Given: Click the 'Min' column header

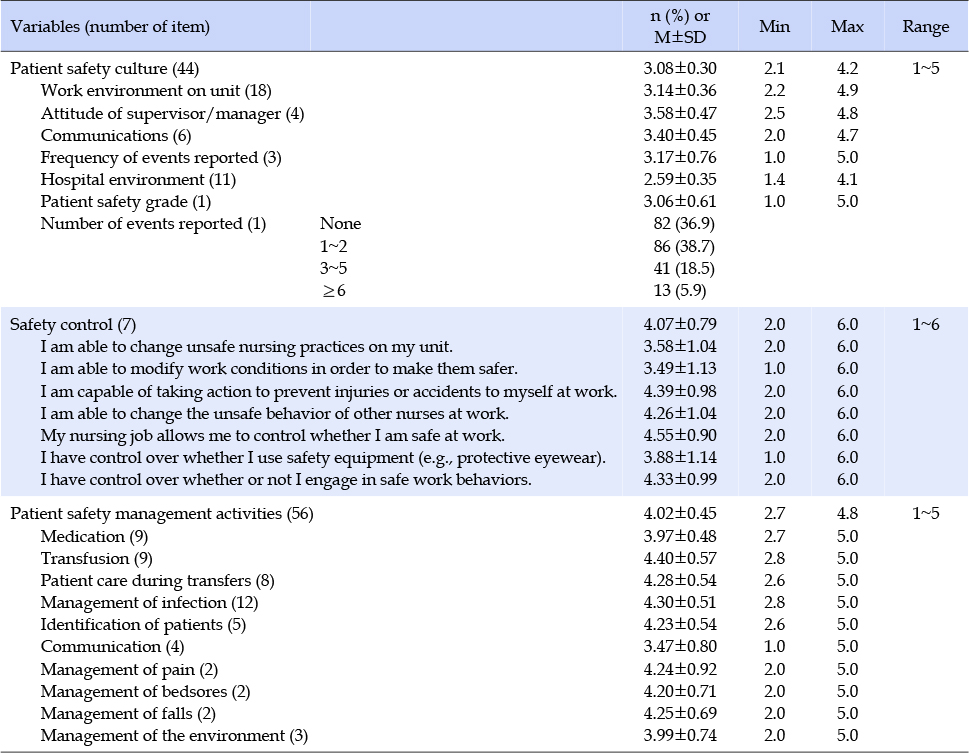Looking at the screenshot, I should [x=774, y=26].
